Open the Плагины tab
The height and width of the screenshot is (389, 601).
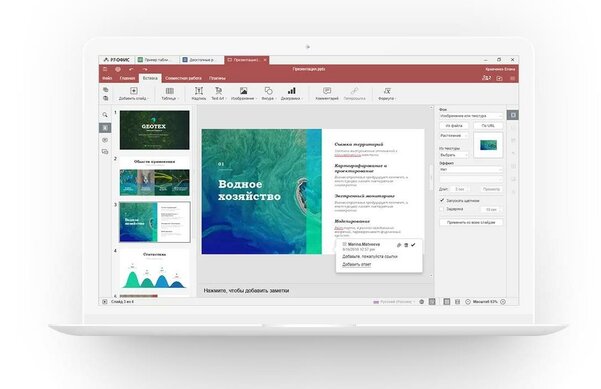217,78
